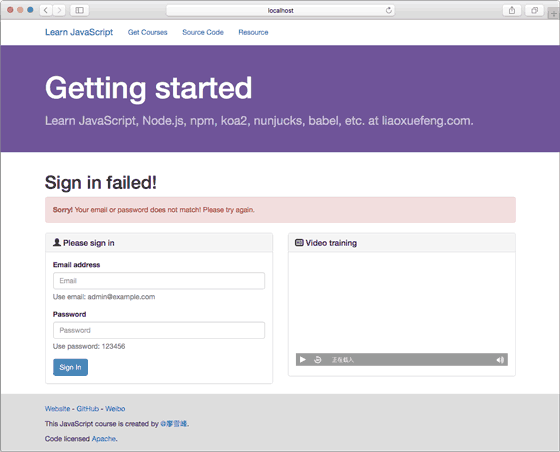560x452 pixels.
Task: Click the 'Please sign in' panel title
Action: (89, 243)
